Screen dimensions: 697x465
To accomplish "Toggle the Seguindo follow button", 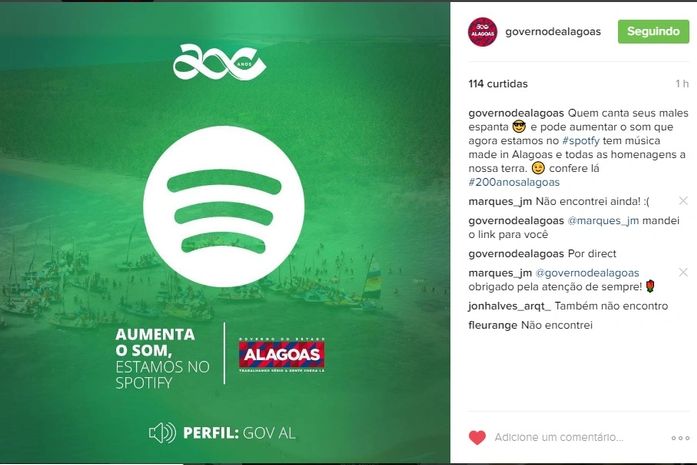I will 653,31.
